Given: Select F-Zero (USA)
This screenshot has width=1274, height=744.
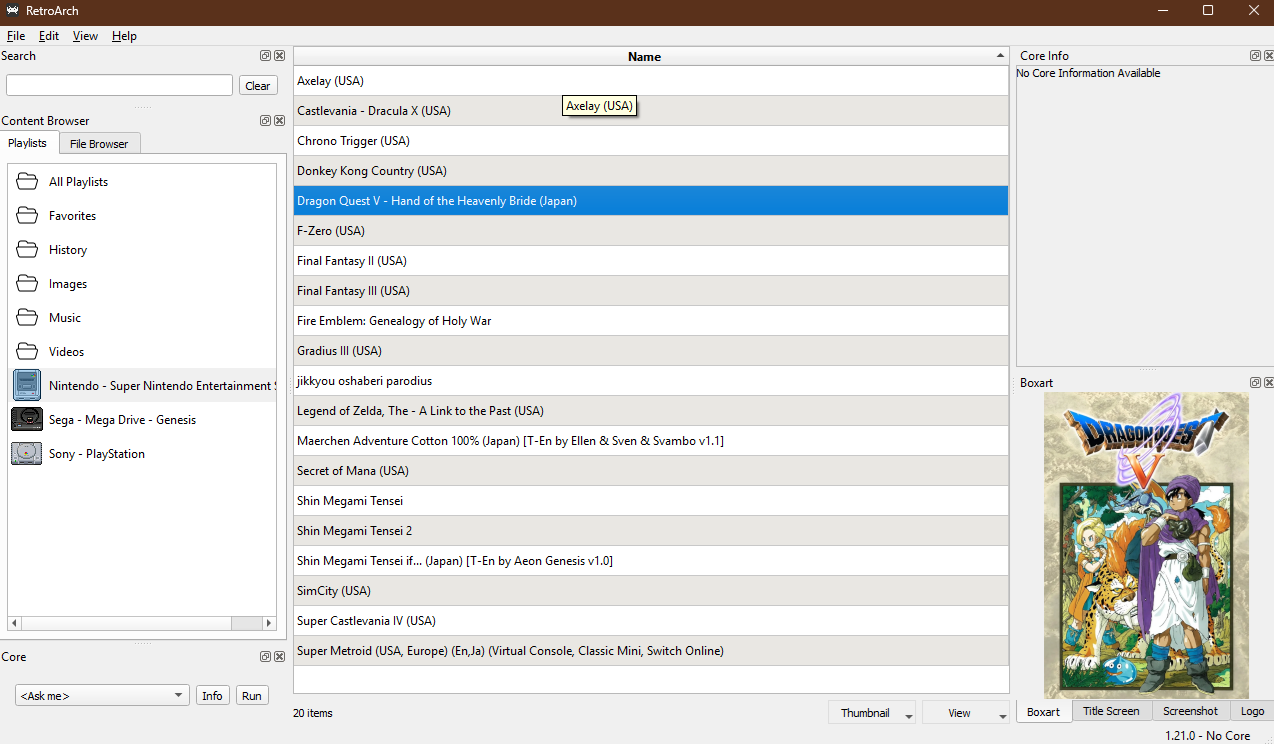Looking at the screenshot, I should [x=651, y=231].
